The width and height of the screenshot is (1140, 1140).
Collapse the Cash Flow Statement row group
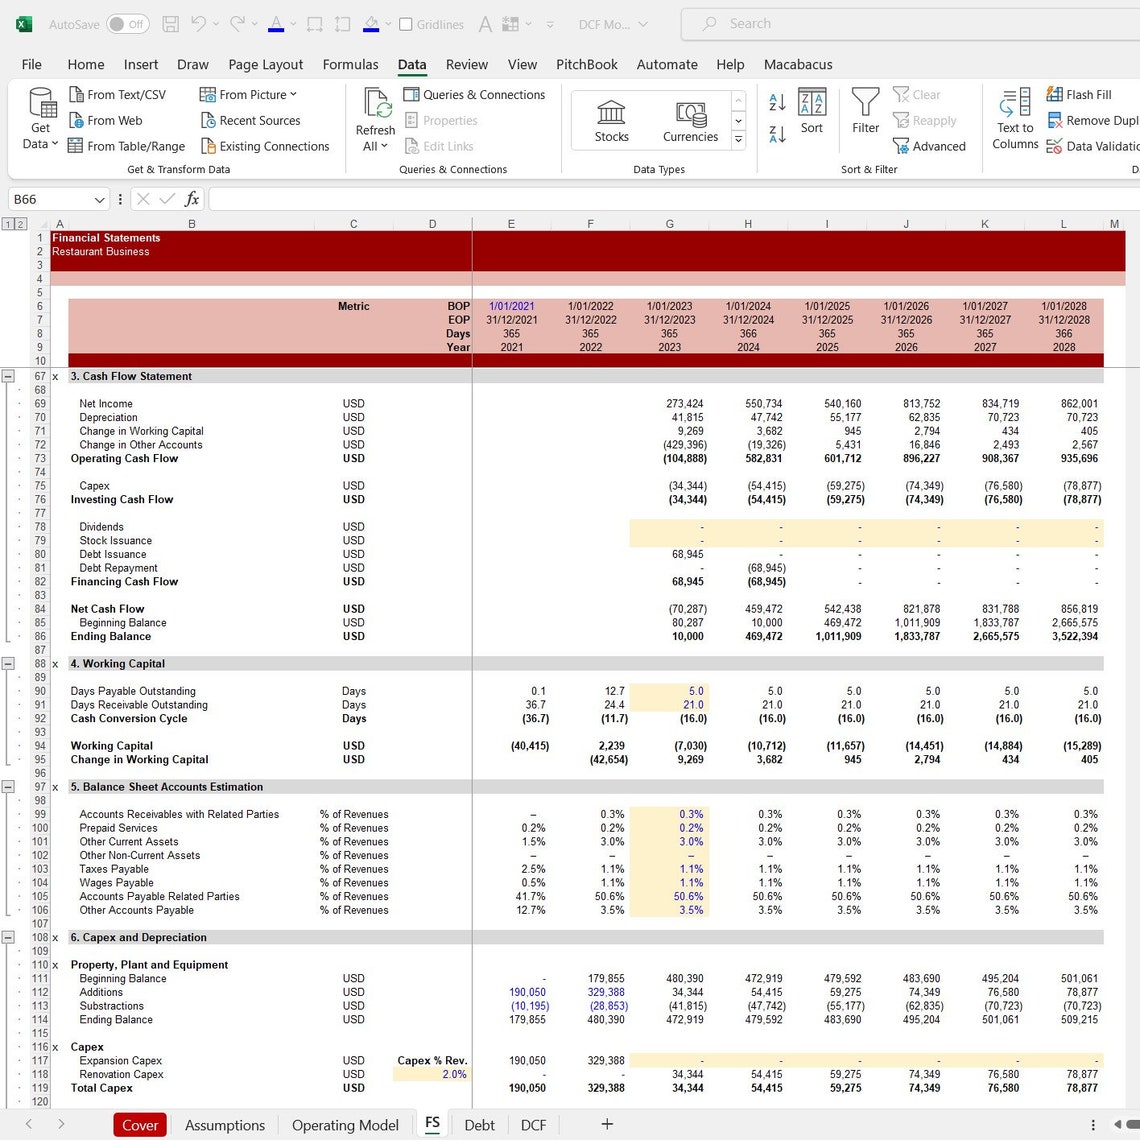tap(8, 376)
